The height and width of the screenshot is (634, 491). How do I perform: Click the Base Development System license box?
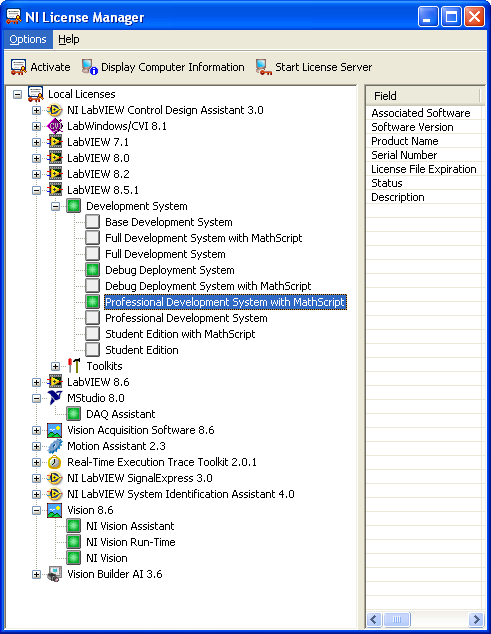93,222
